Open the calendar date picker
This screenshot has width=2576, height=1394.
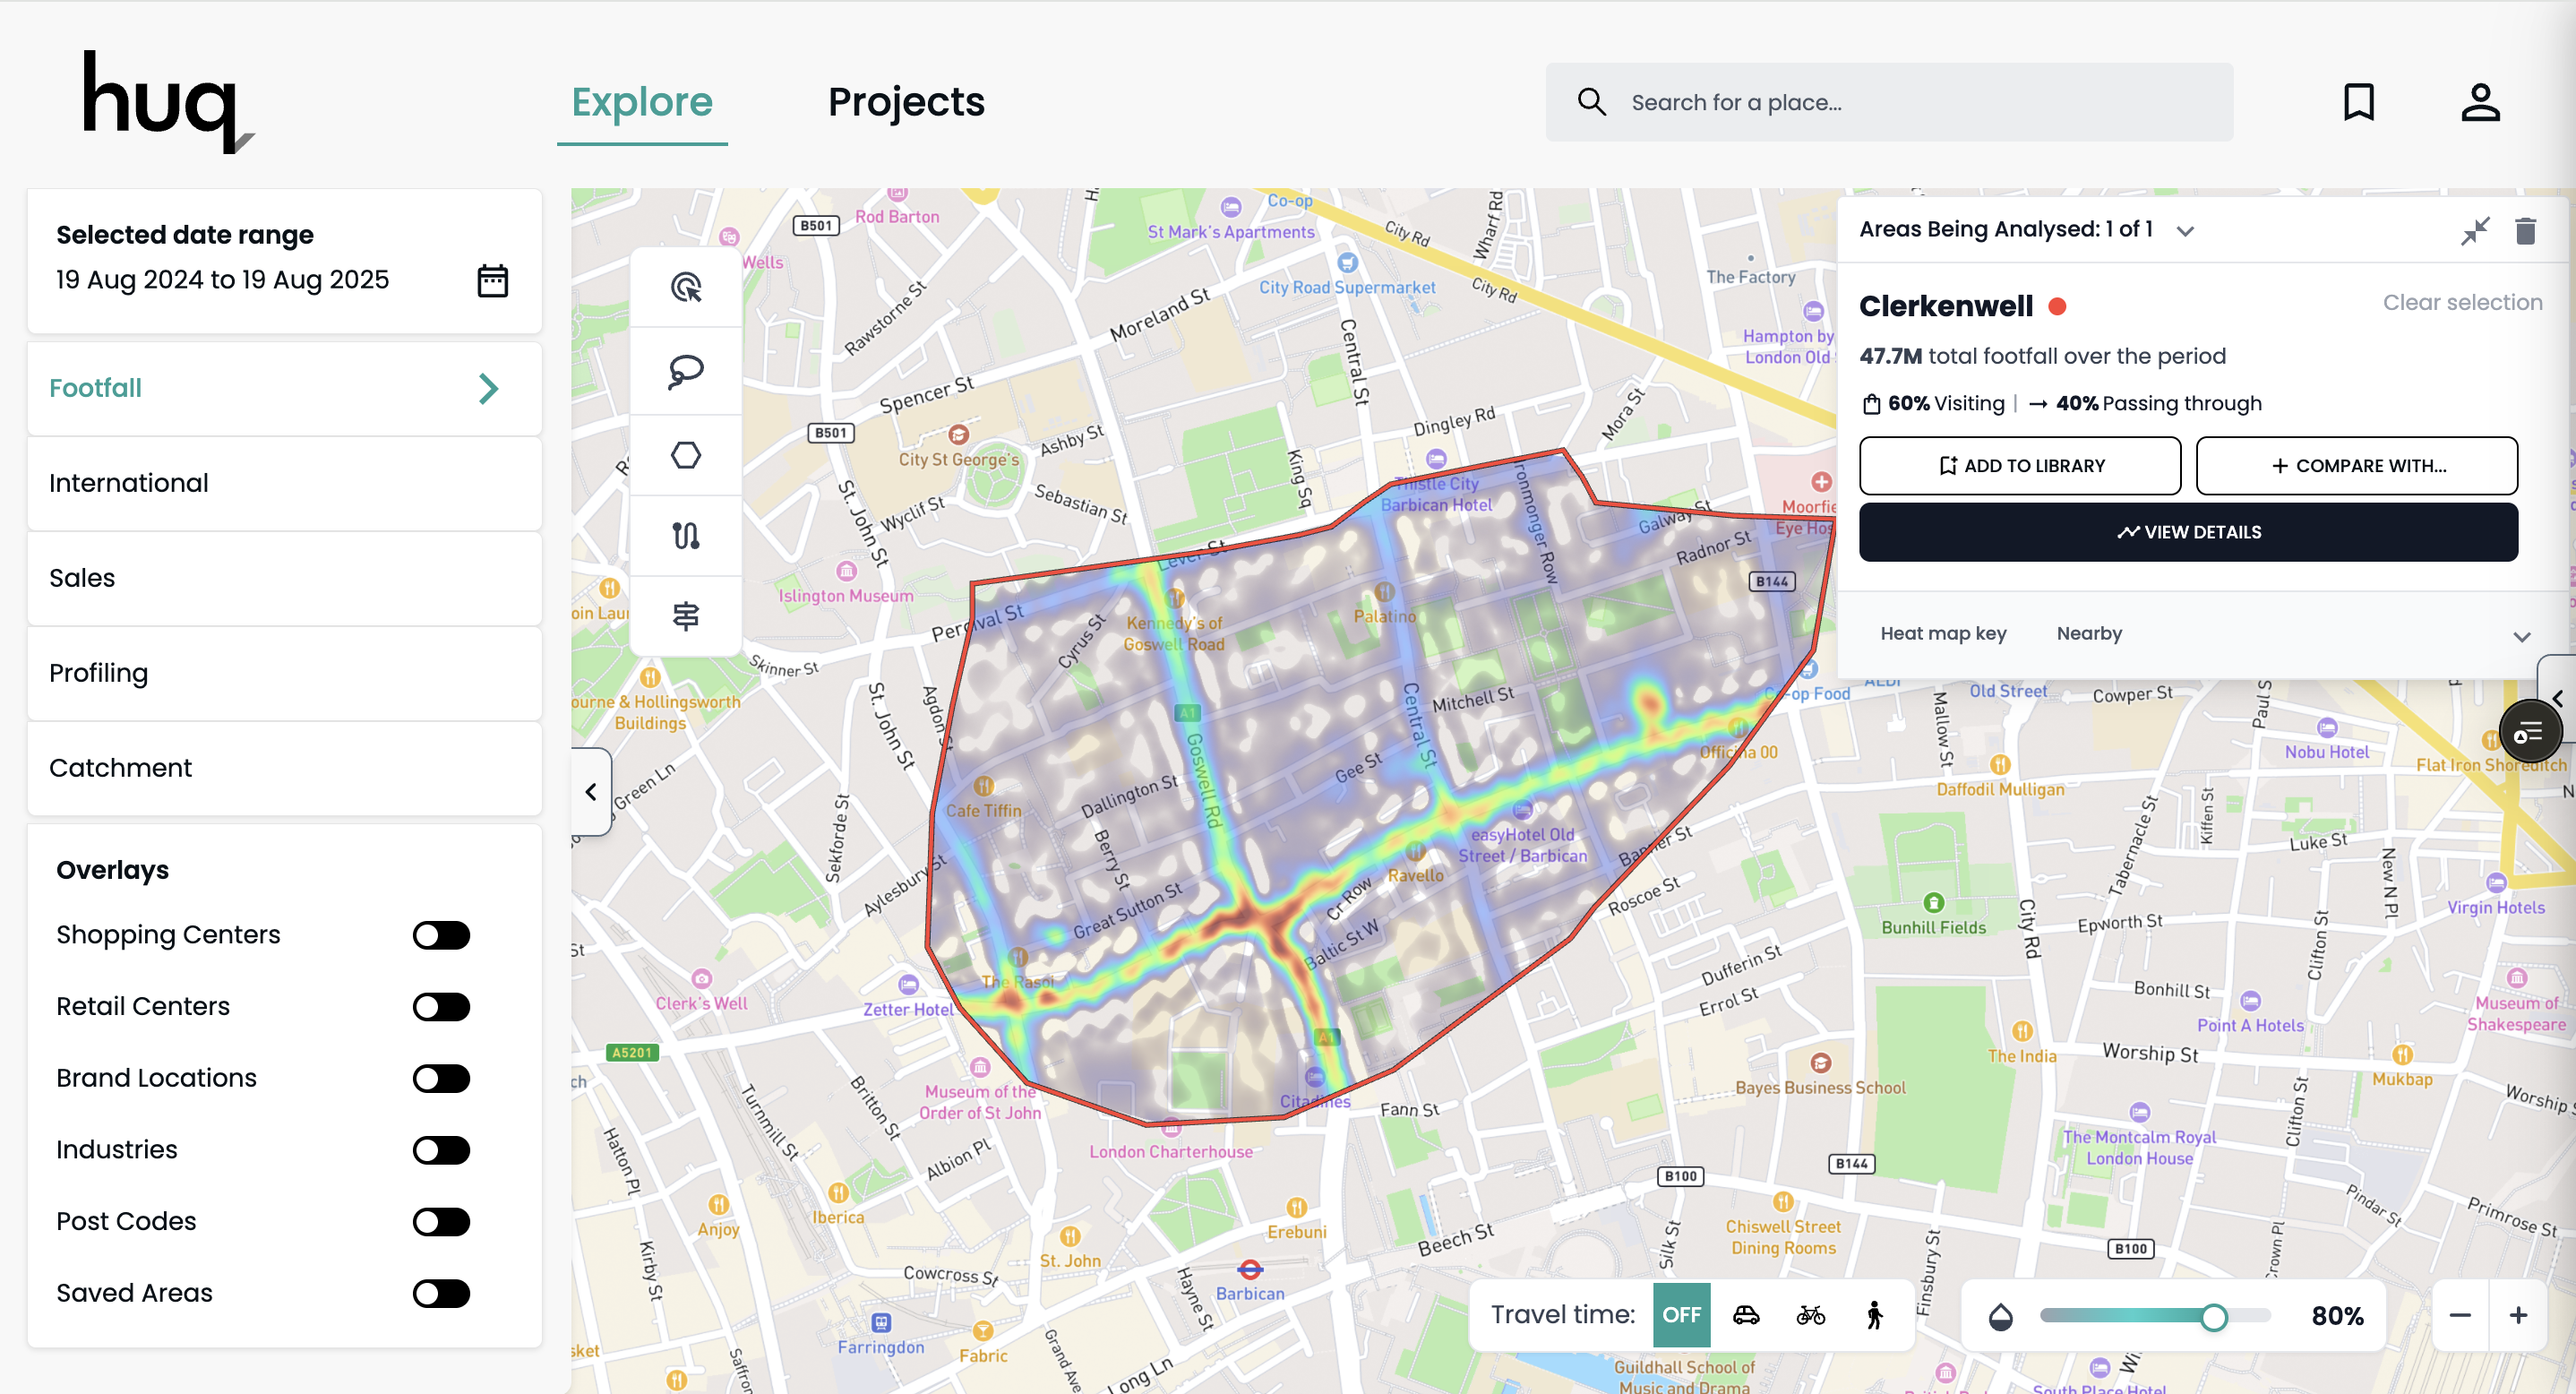coord(492,281)
